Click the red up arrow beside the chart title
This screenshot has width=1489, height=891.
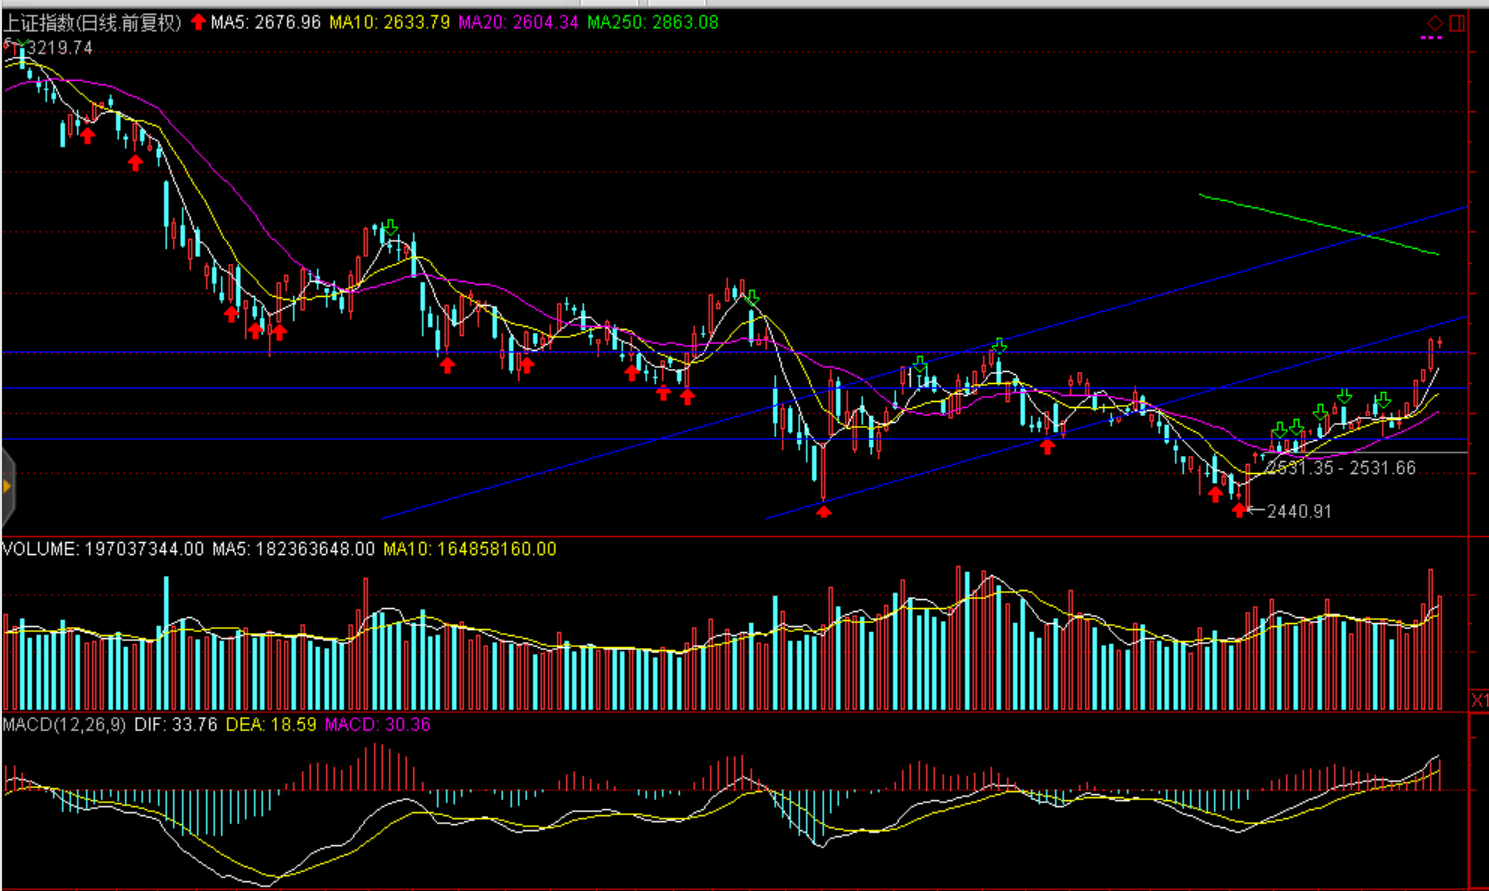198,22
